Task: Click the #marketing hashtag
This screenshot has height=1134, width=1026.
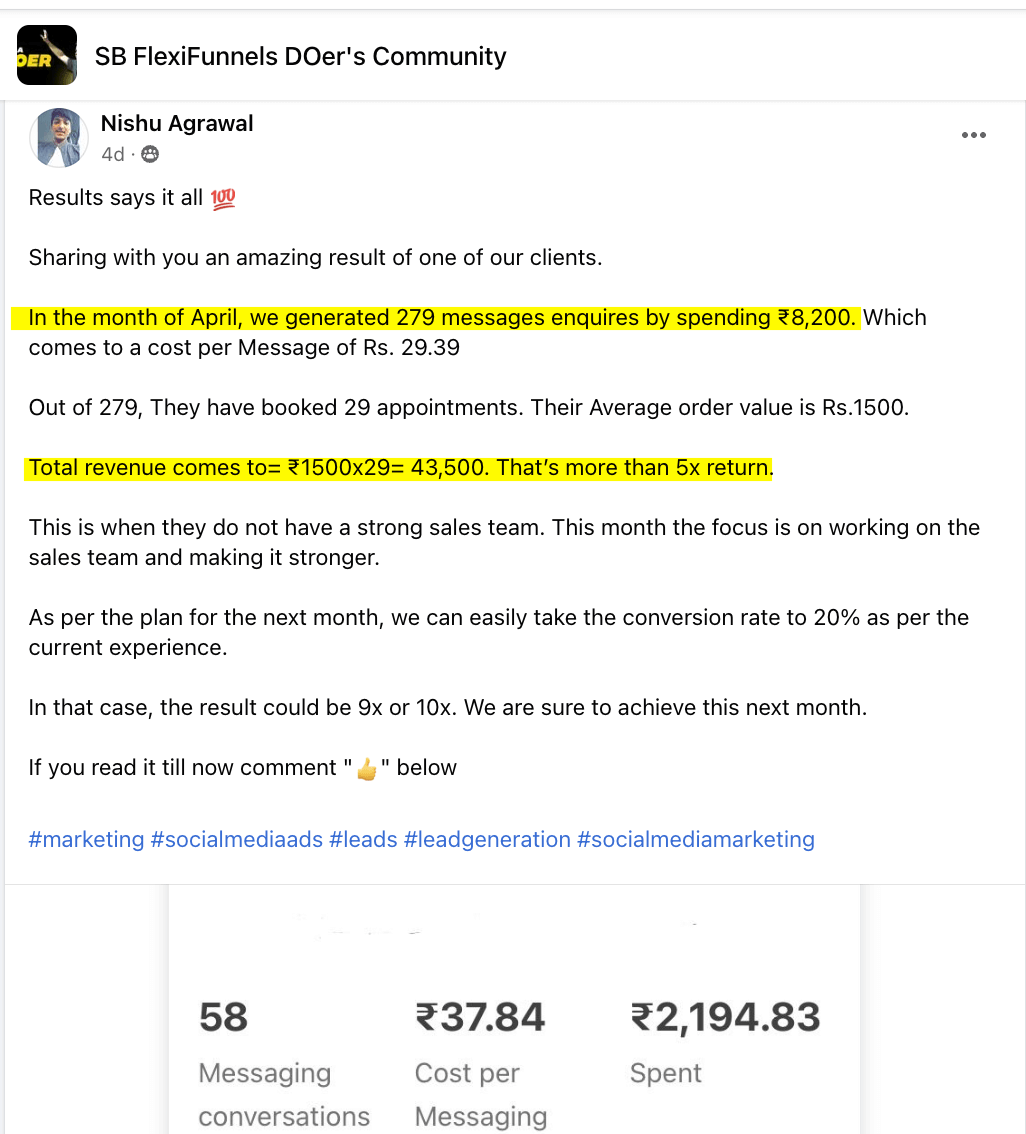Action: pos(86,839)
